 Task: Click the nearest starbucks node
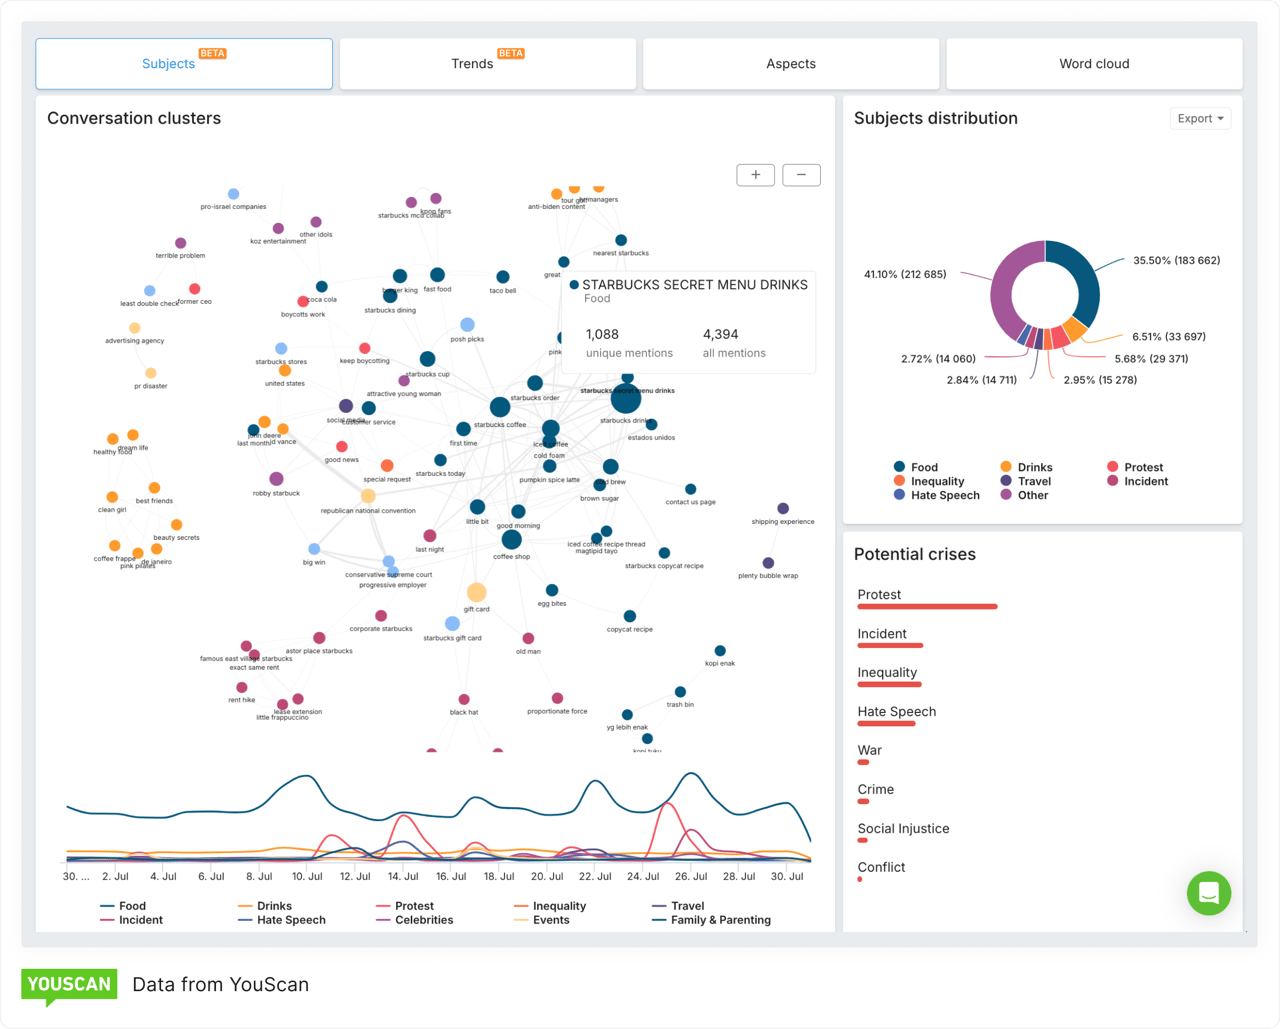[x=621, y=240]
